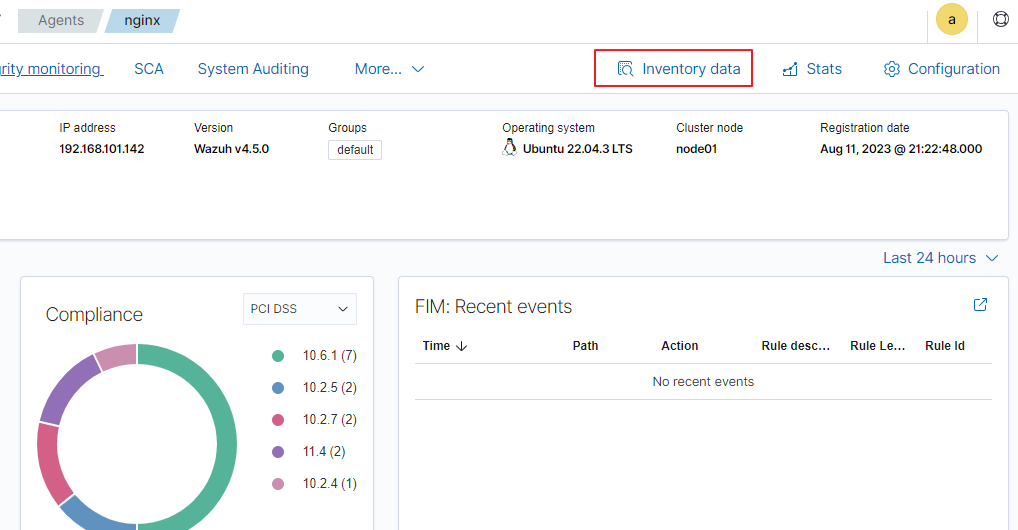
Task: Click the 10.6.1 (7) legend label
Action: [330, 355]
